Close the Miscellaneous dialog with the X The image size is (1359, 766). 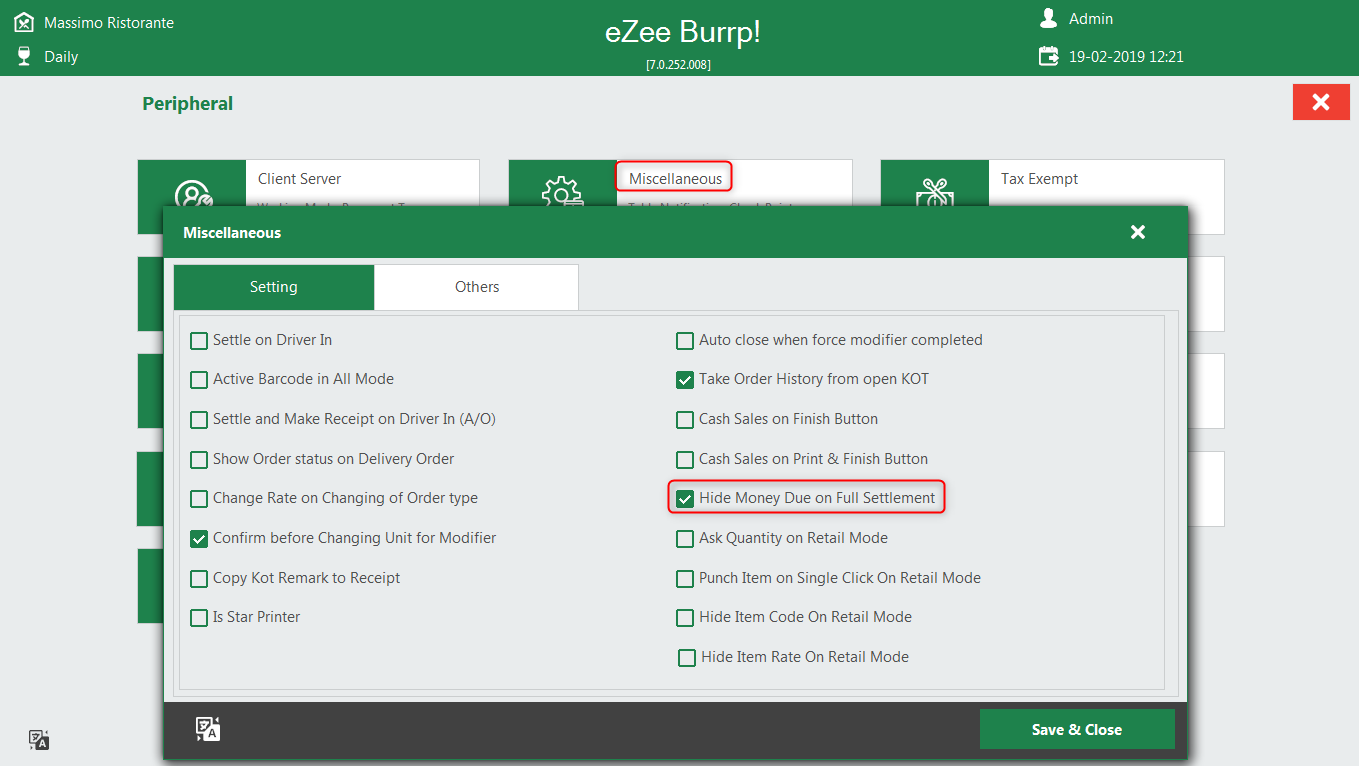[1137, 232]
